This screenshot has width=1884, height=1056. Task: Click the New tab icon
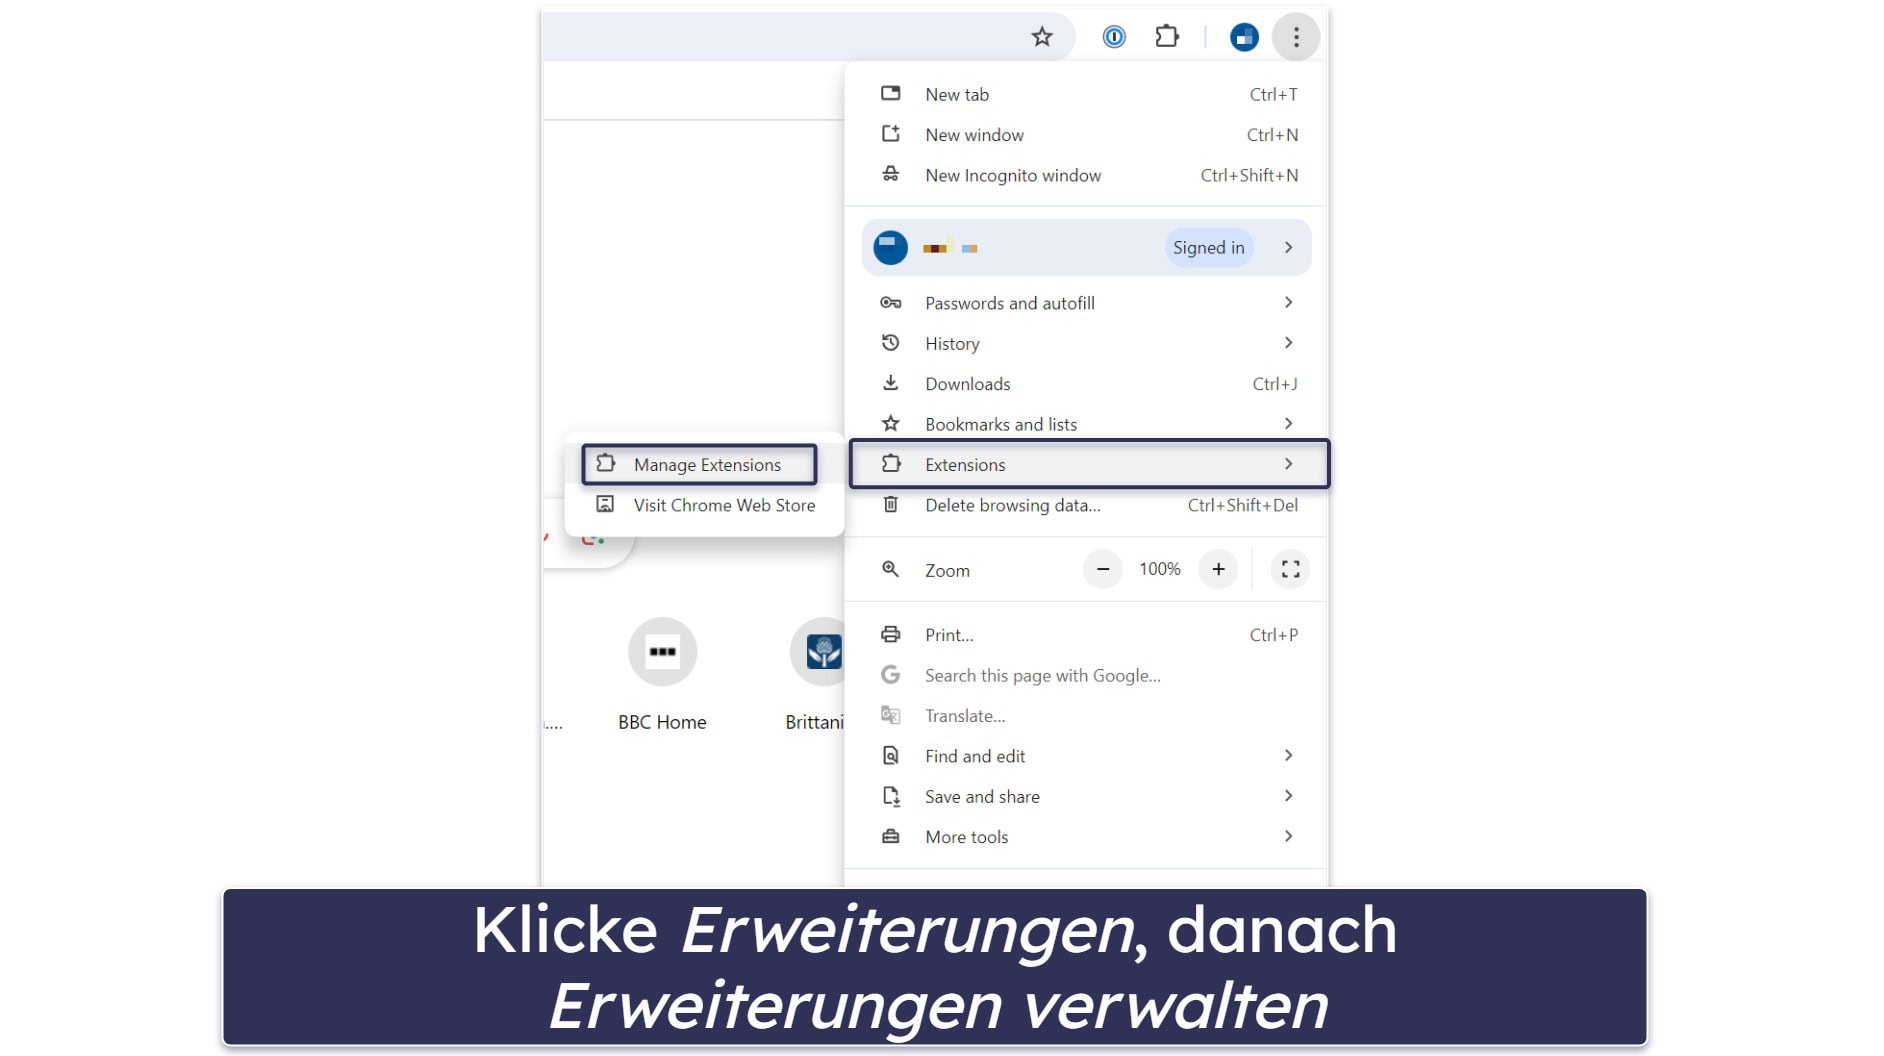[890, 94]
